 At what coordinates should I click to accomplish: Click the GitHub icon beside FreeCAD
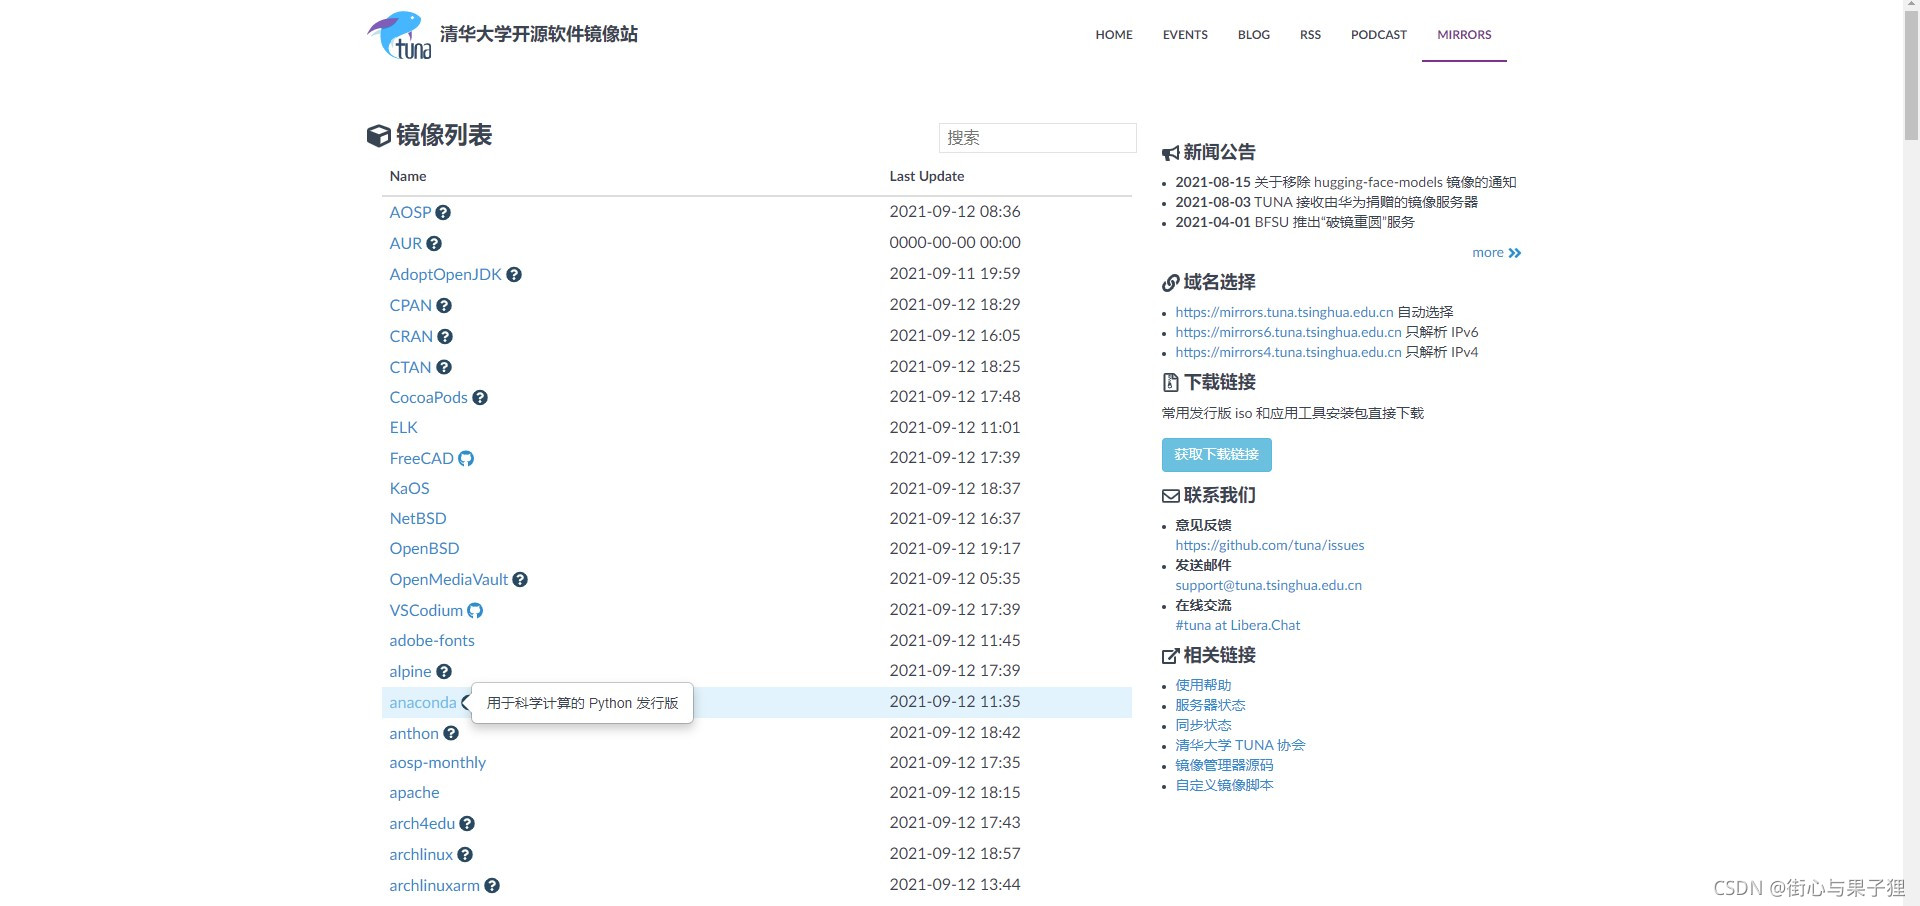click(466, 459)
